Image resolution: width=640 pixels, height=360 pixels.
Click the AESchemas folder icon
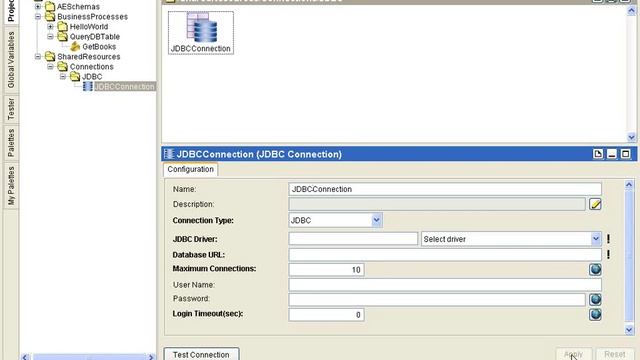click(x=50, y=7)
